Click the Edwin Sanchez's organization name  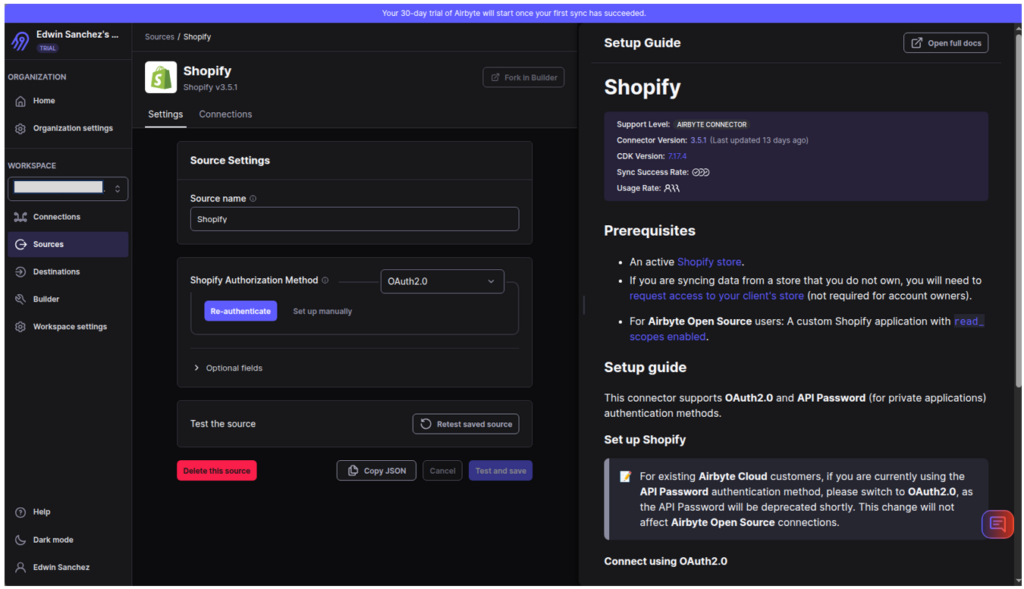[77, 35]
